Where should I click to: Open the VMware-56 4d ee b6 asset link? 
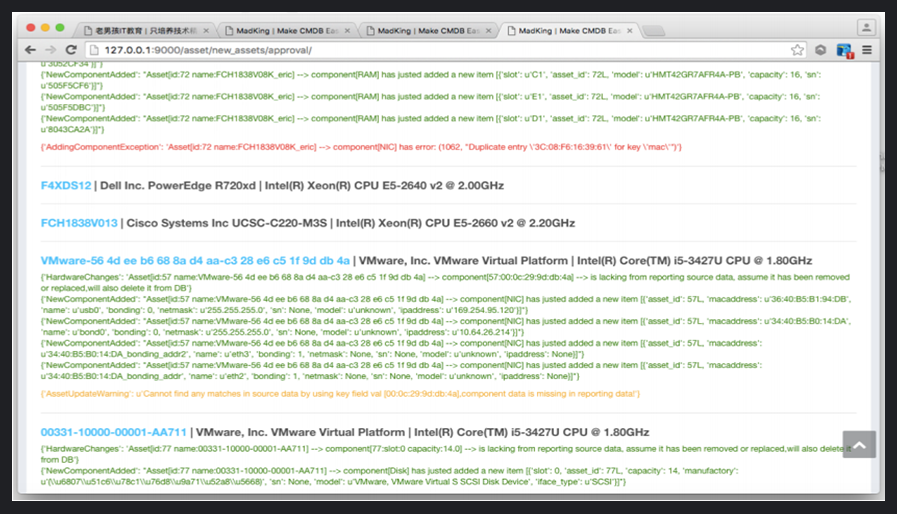[195, 259]
